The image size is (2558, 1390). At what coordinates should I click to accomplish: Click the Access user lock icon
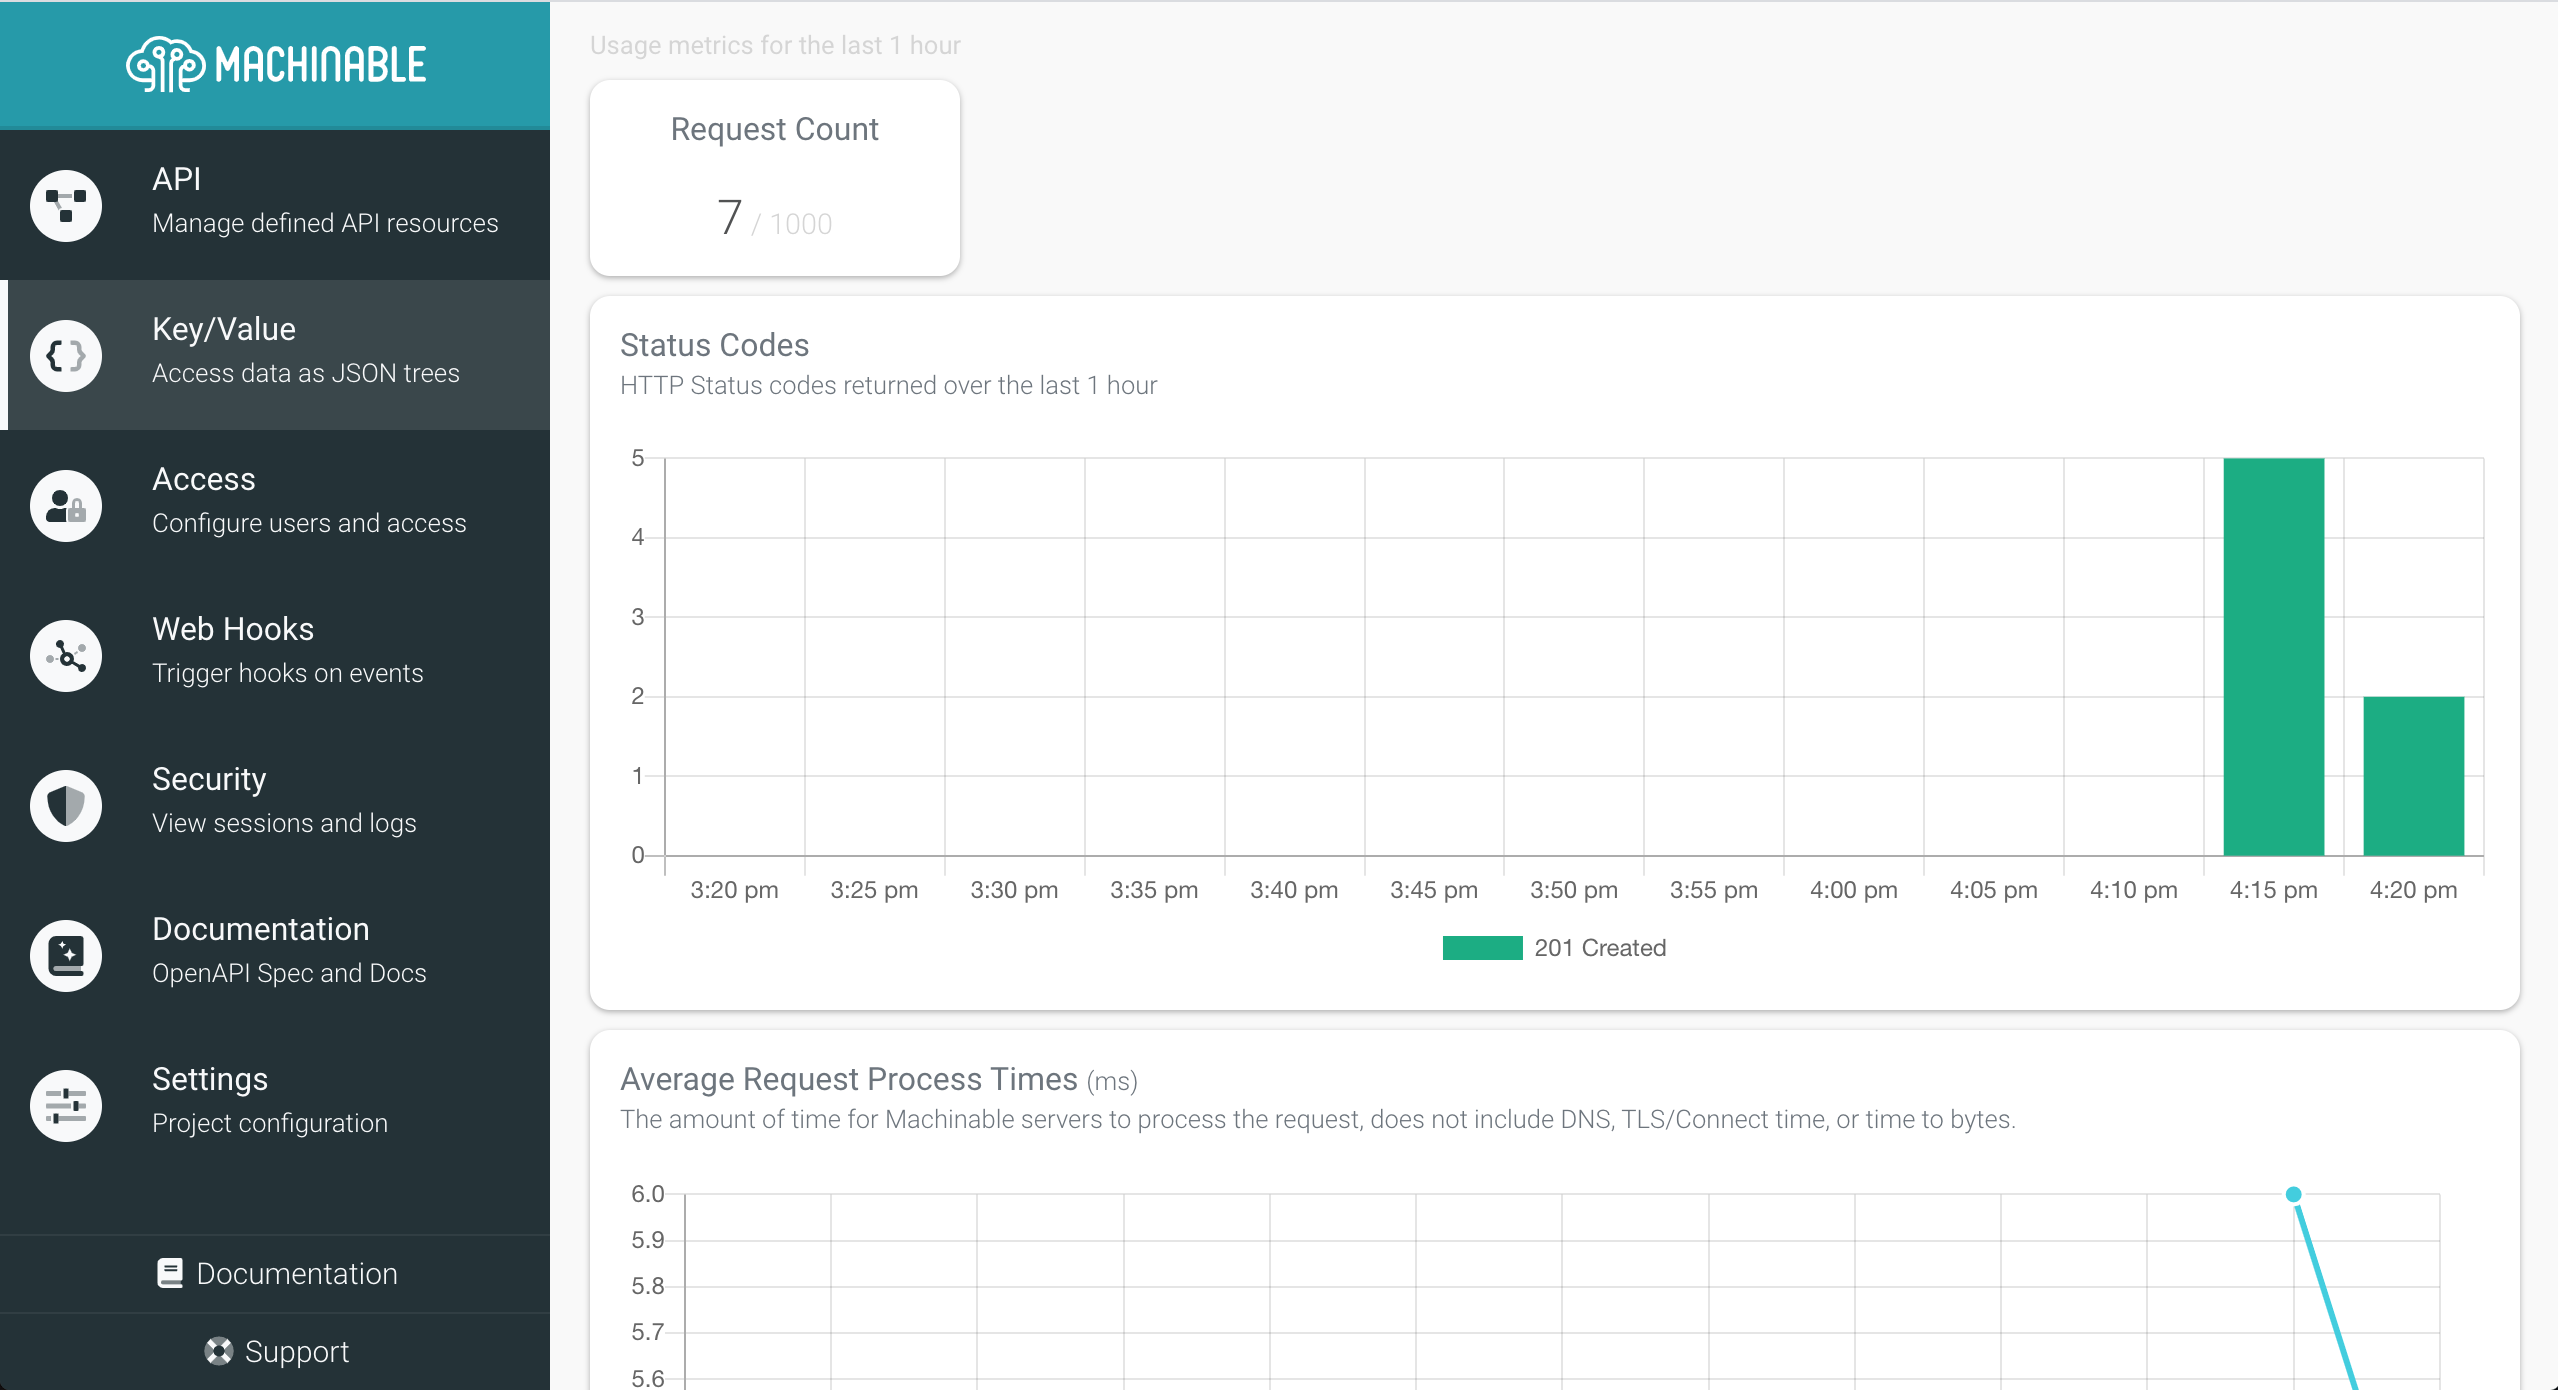point(66,506)
